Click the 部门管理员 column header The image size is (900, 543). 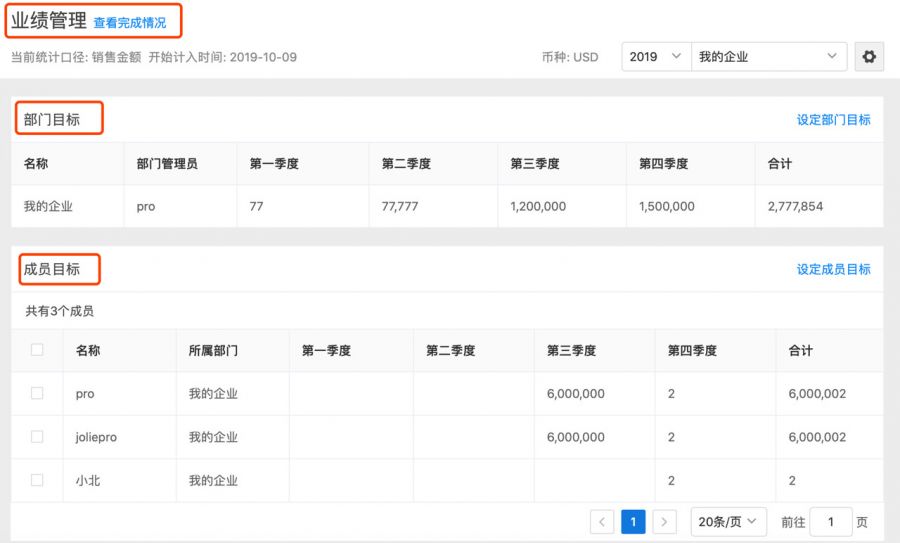point(167,164)
